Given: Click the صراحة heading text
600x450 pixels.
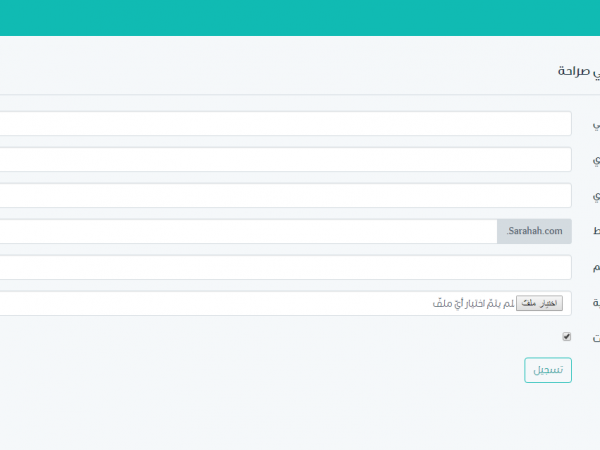Looking at the screenshot, I should (x=578, y=72).
